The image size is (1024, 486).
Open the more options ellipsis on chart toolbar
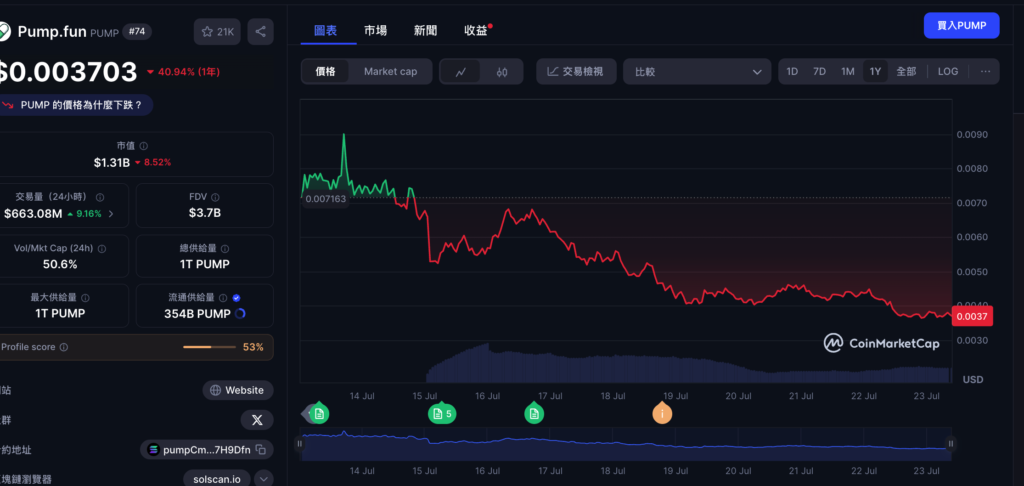coord(985,72)
